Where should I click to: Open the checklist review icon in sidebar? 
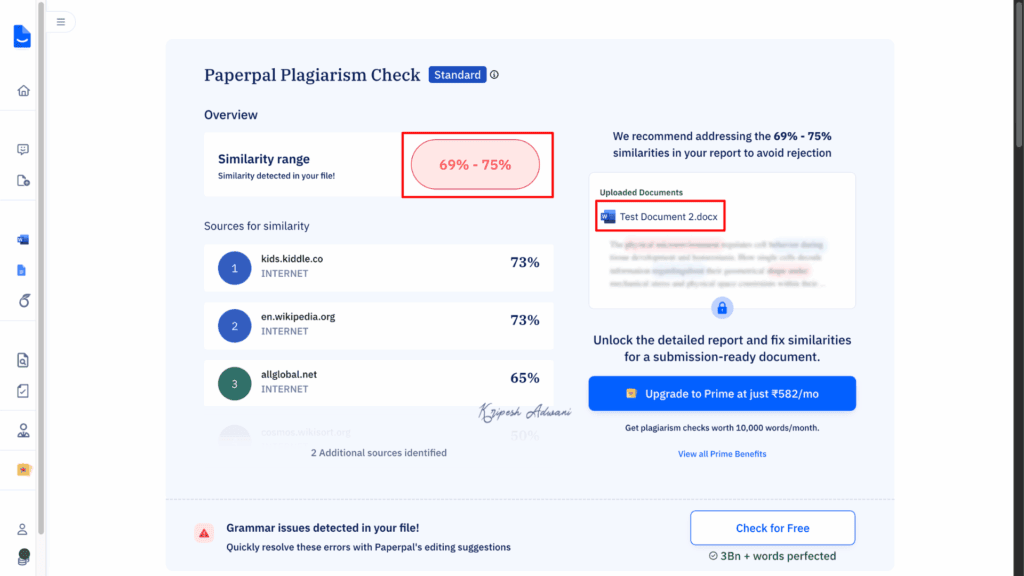pyautogui.click(x=22, y=391)
